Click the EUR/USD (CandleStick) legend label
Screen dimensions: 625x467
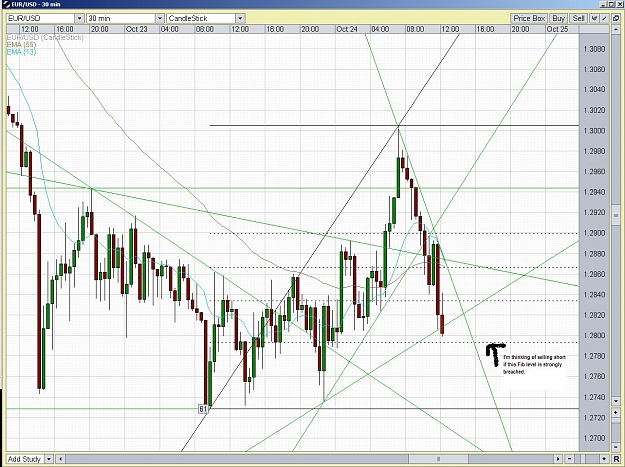tap(45, 37)
